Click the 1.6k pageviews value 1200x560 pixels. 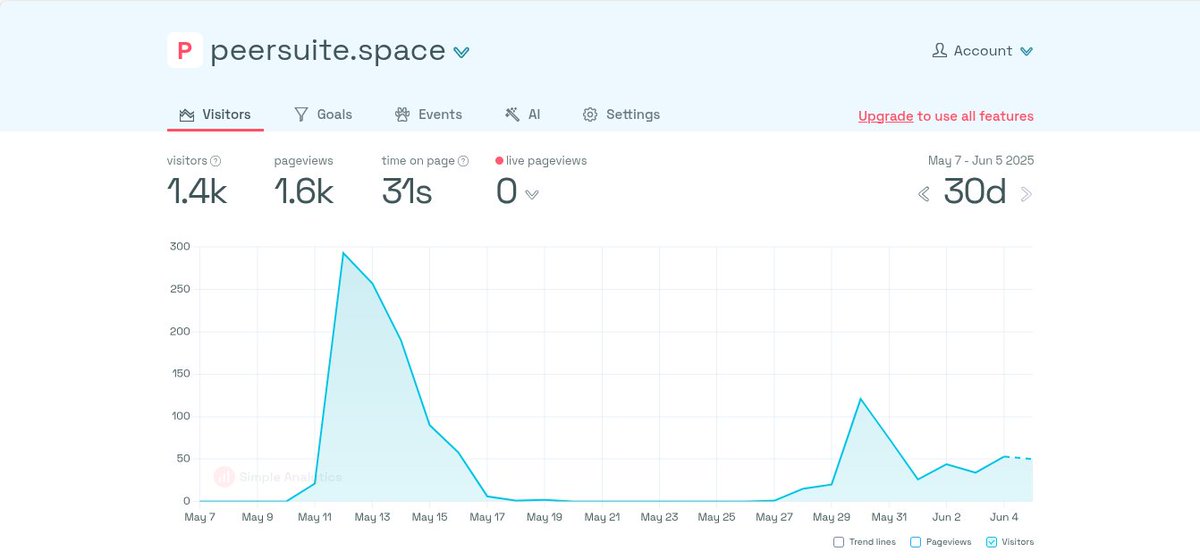tap(304, 191)
